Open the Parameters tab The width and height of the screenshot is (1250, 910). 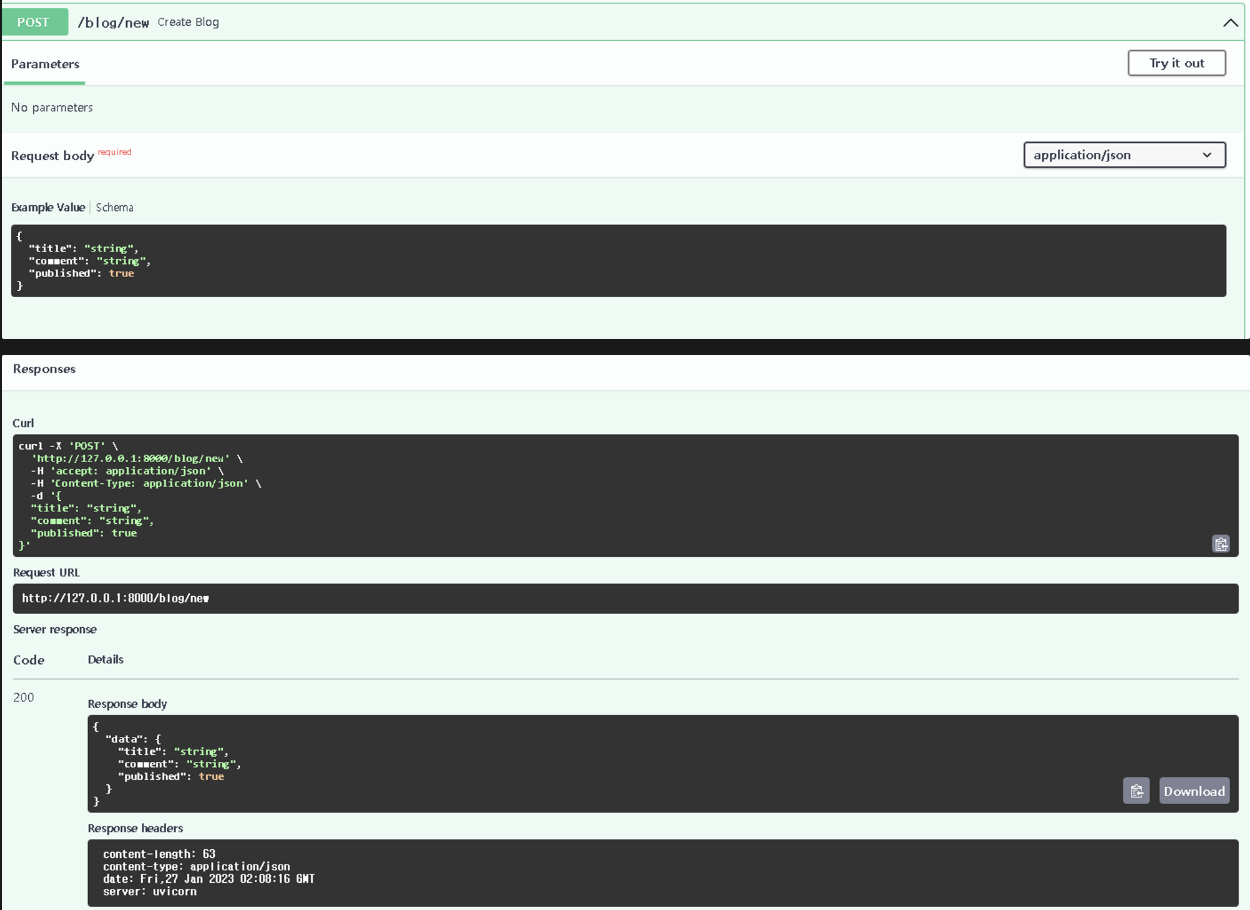tap(45, 64)
